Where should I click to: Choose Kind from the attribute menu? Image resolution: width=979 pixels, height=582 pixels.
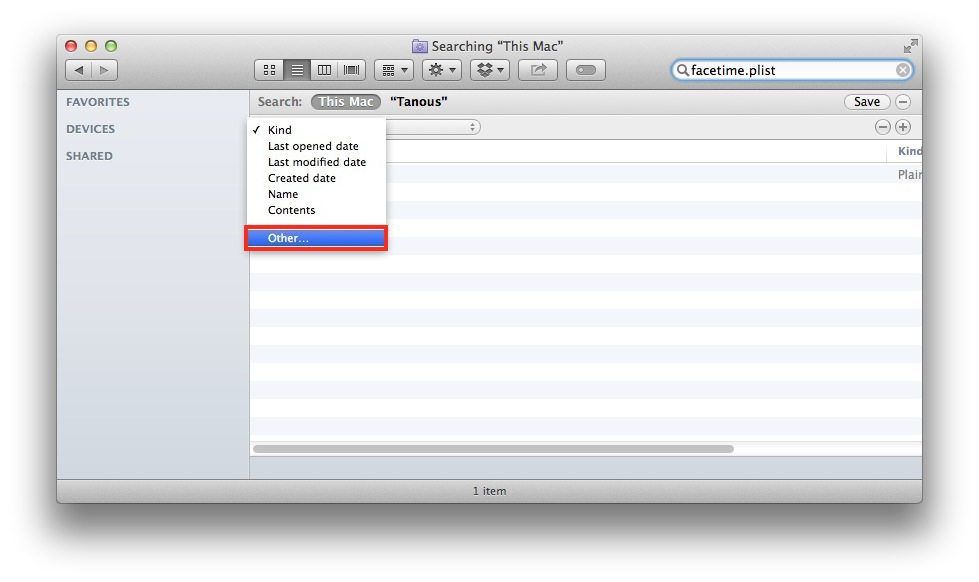click(x=316, y=130)
